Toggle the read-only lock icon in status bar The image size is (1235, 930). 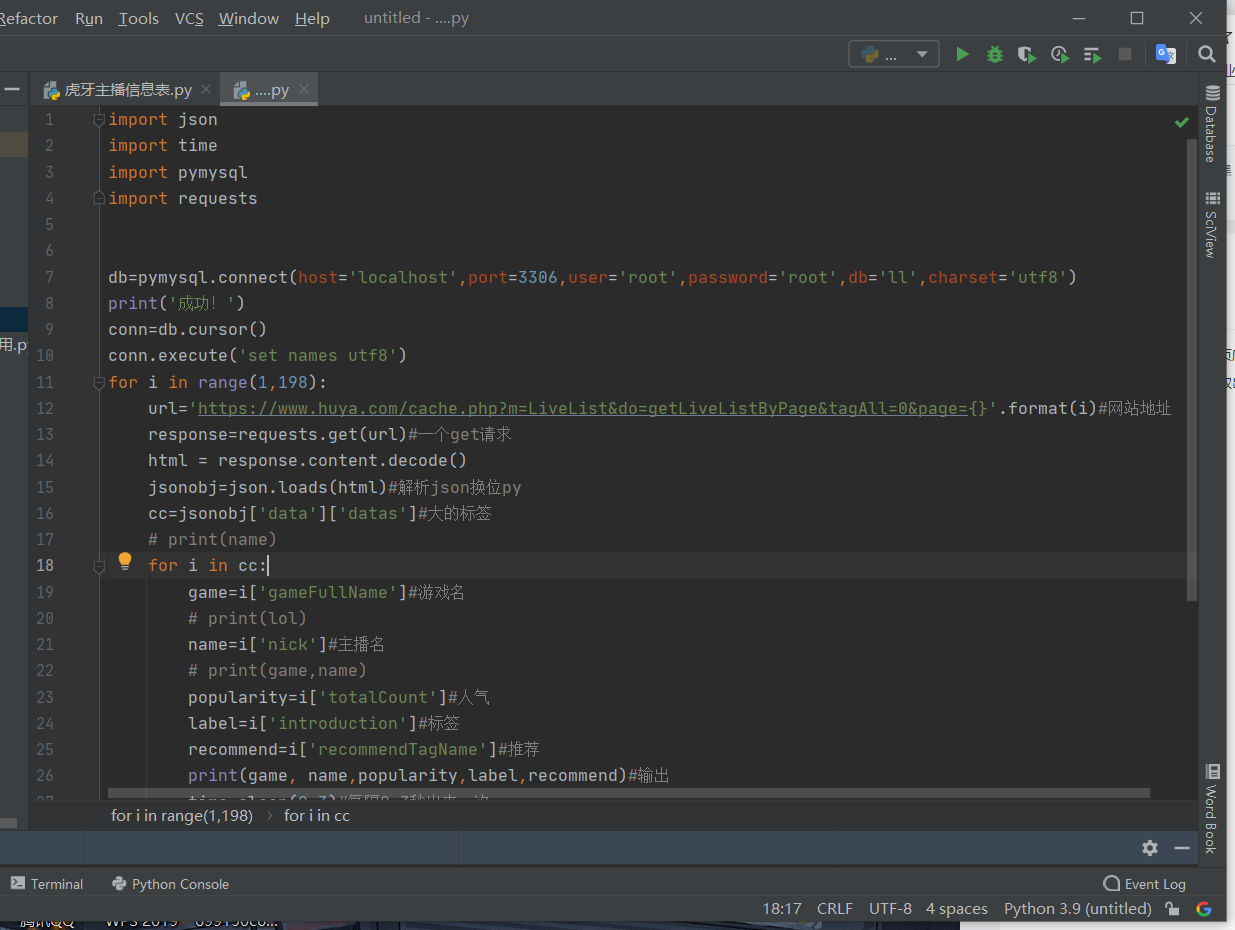pyautogui.click(x=1172, y=908)
